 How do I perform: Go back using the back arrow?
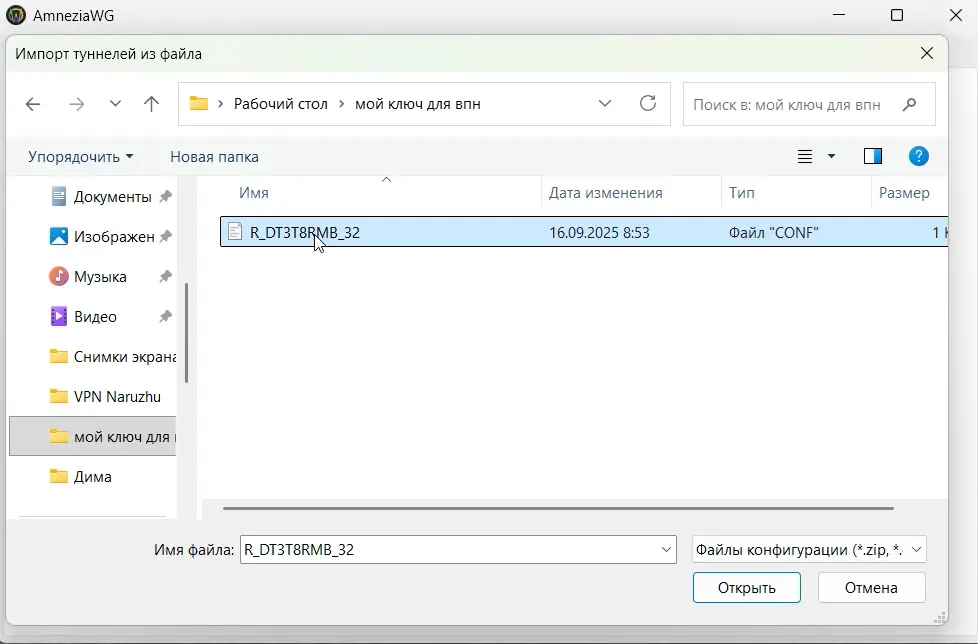click(33, 104)
